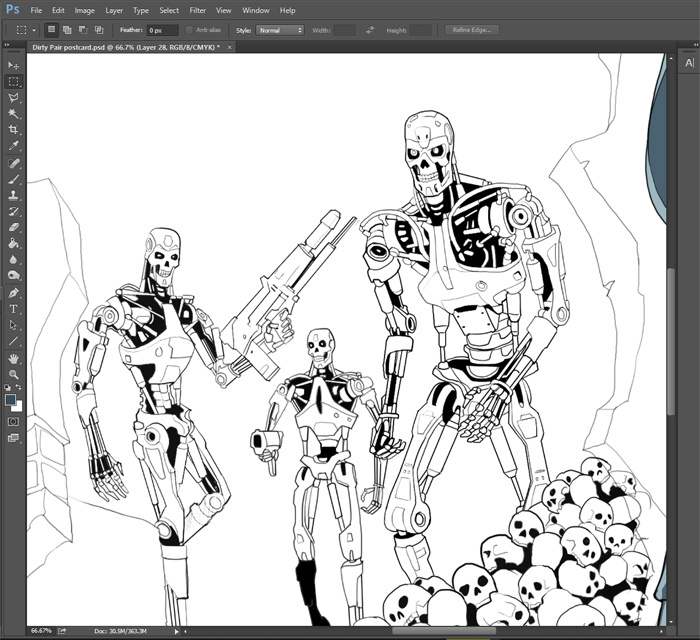Image resolution: width=700 pixels, height=640 pixels.
Task: Click the Photoshop Ps logo
Action: tap(13, 9)
